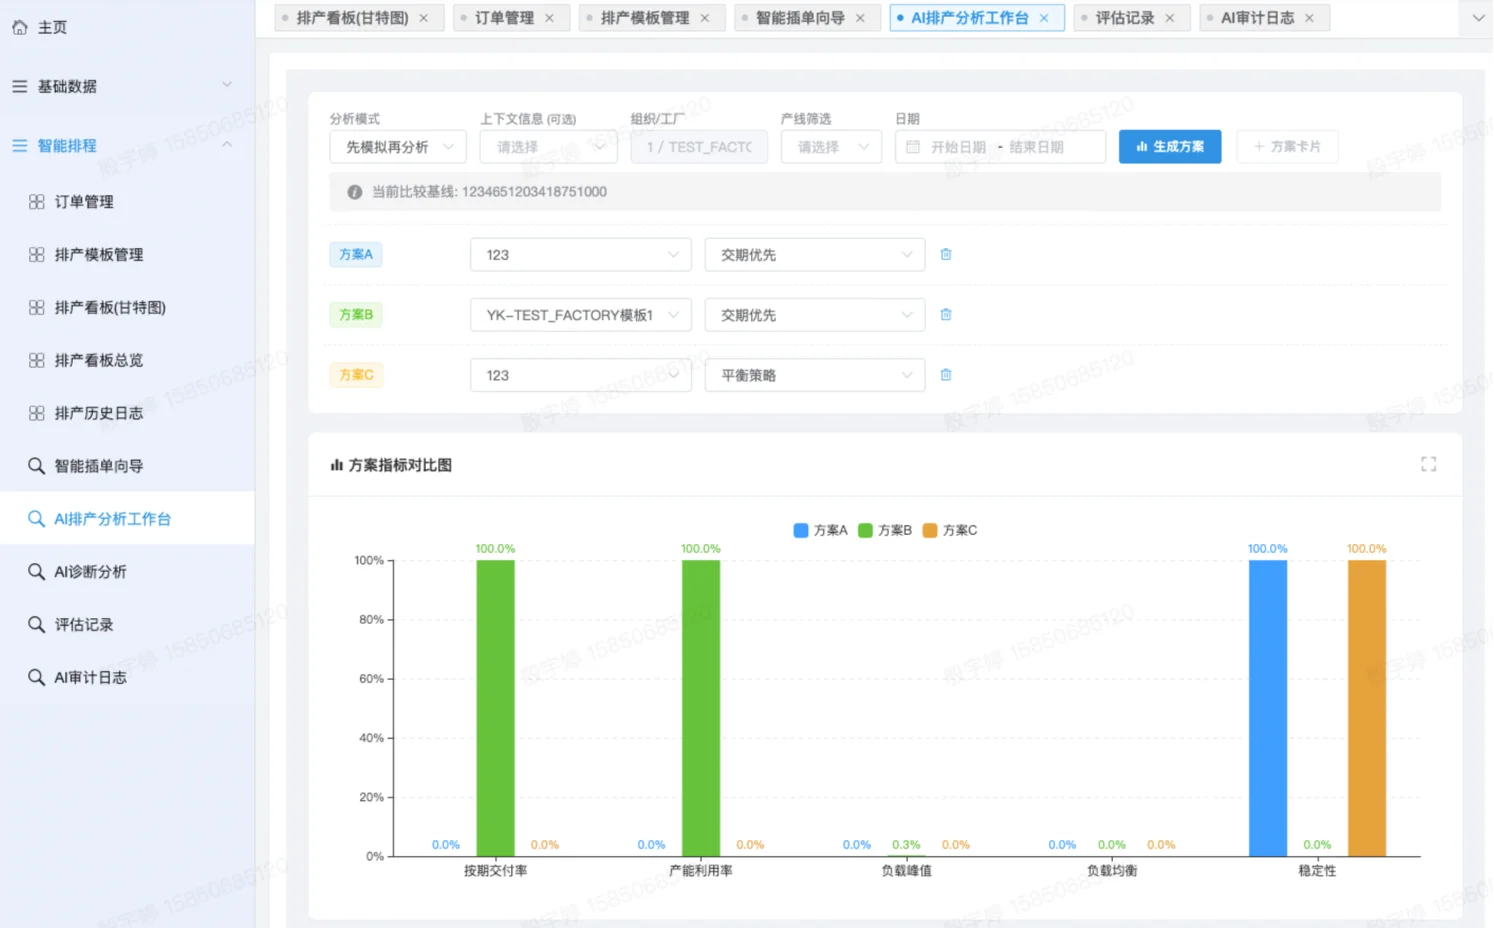This screenshot has width=1494, height=928.
Task: Open 方案A template dropdown showing 123
Action: [581, 255]
